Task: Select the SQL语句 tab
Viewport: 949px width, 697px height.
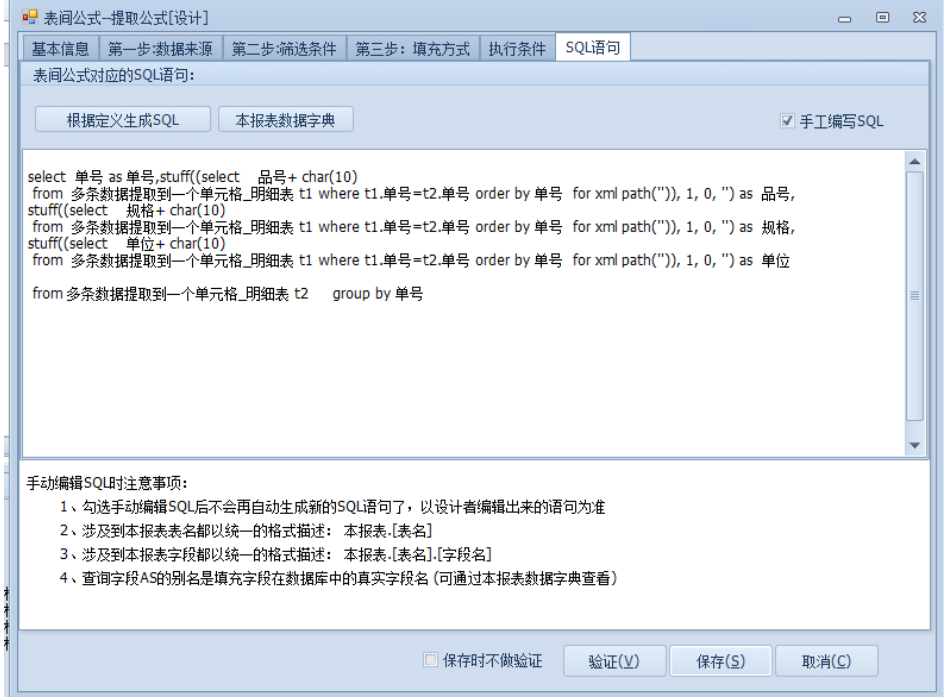Action: tap(592, 49)
